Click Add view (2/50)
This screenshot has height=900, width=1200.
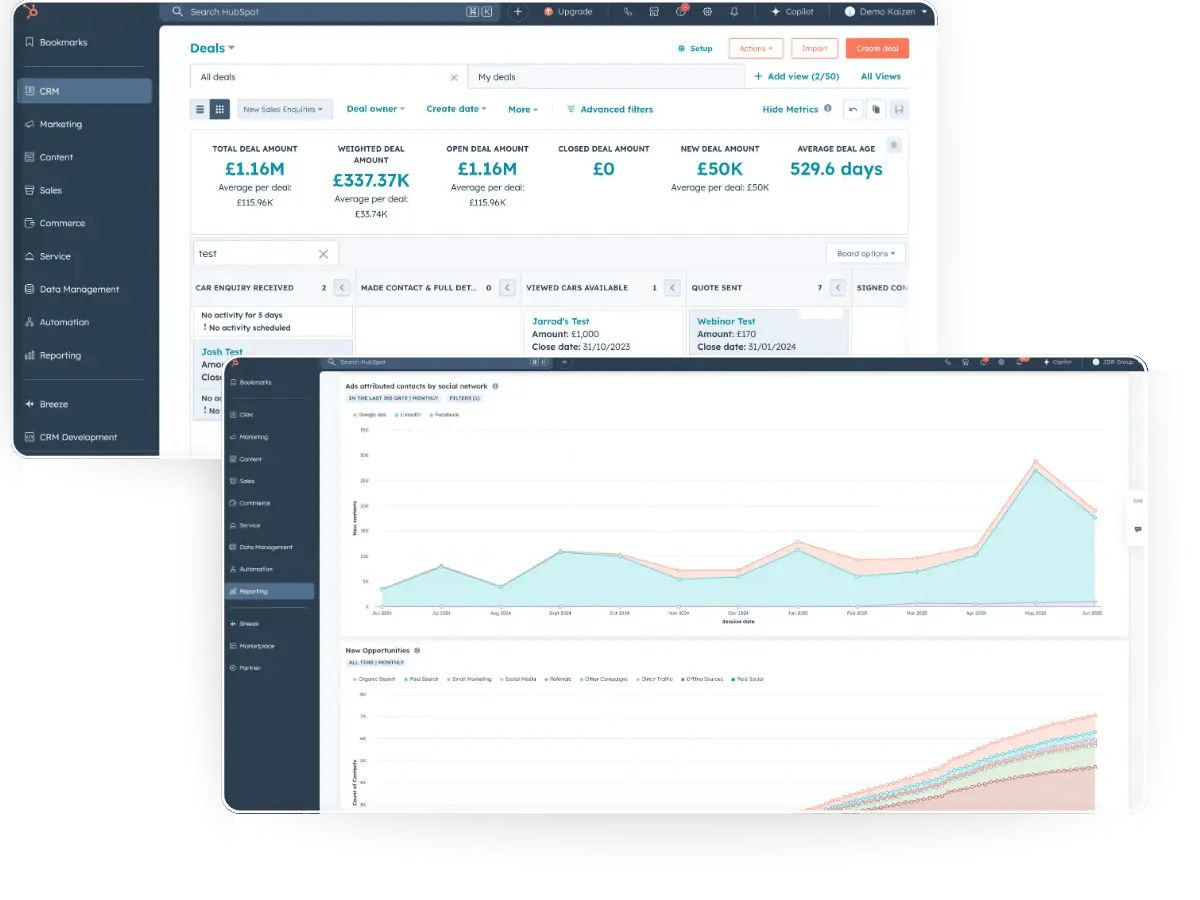tap(796, 77)
